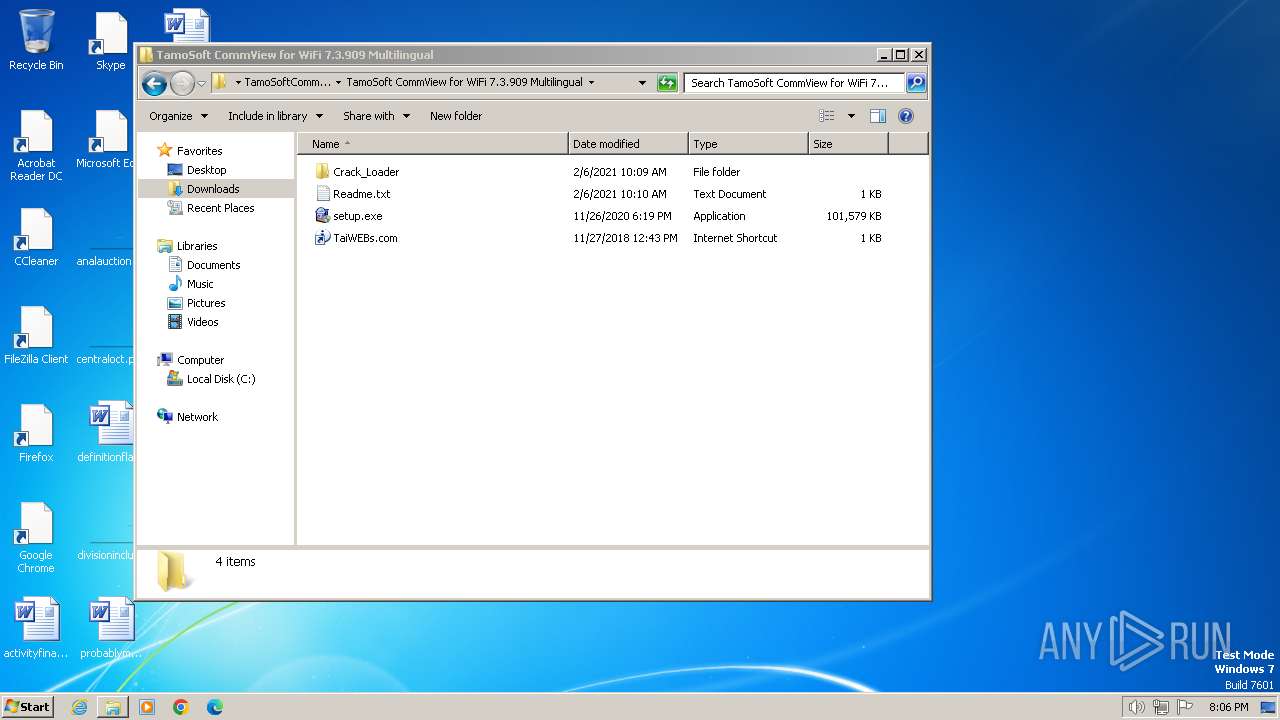Select the Acrobat Reader DC desktop shortcut
Image resolution: width=1280 pixels, height=720 pixels.
click(x=36, y=146)
